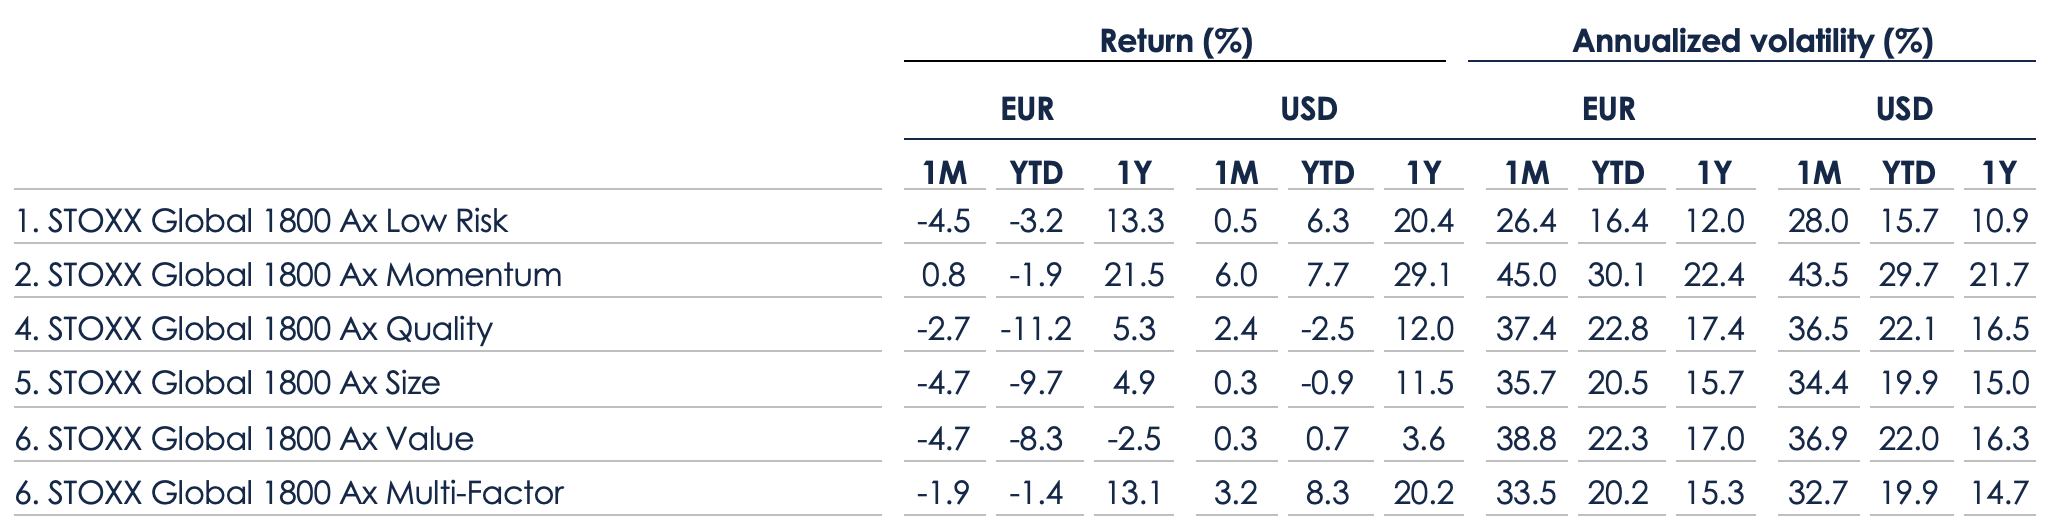Click Low Risk's 28.0 USD 1M volatility
The height and width of the screenshot is (528, 2054).
(x=1818, y=221)
